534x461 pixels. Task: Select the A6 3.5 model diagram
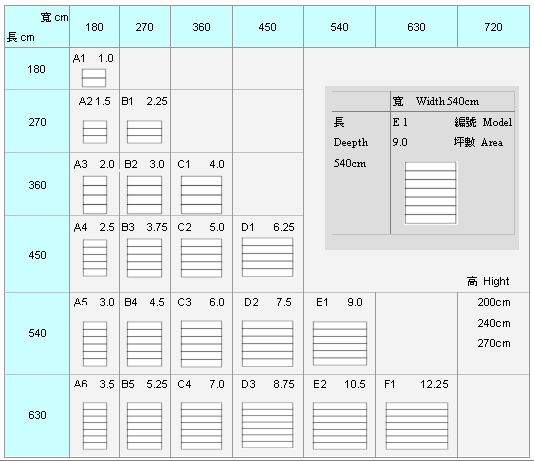coord(95,426)
